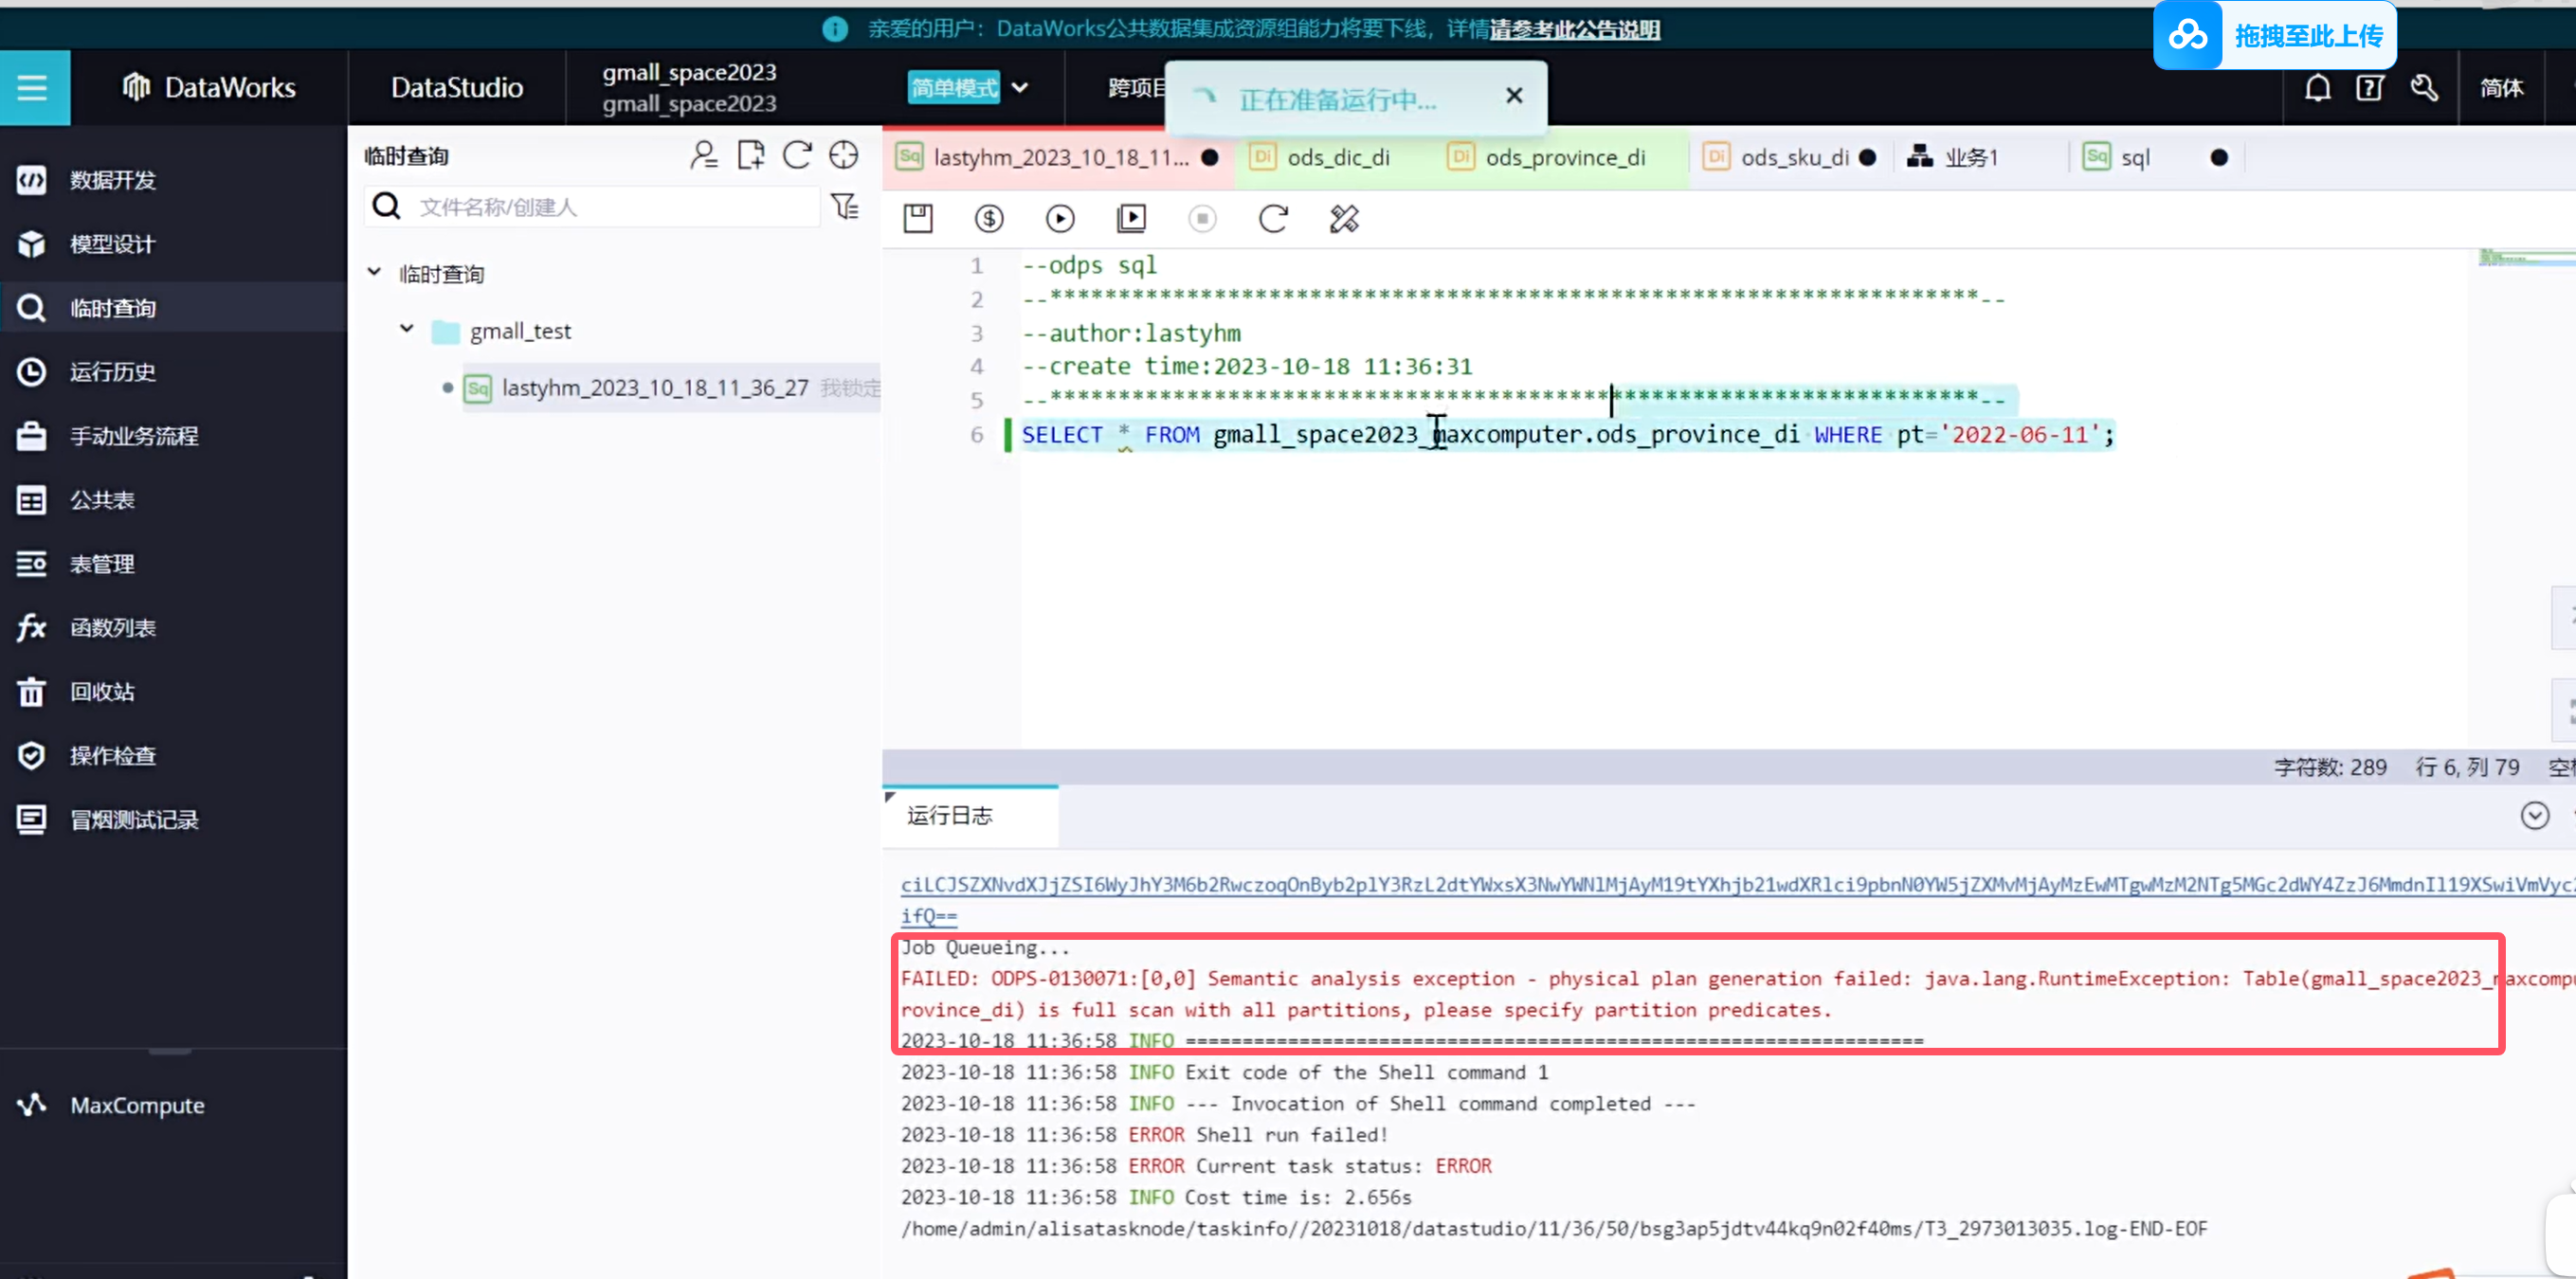
Task: Open the notification bell
Action: click(2317, 88)
